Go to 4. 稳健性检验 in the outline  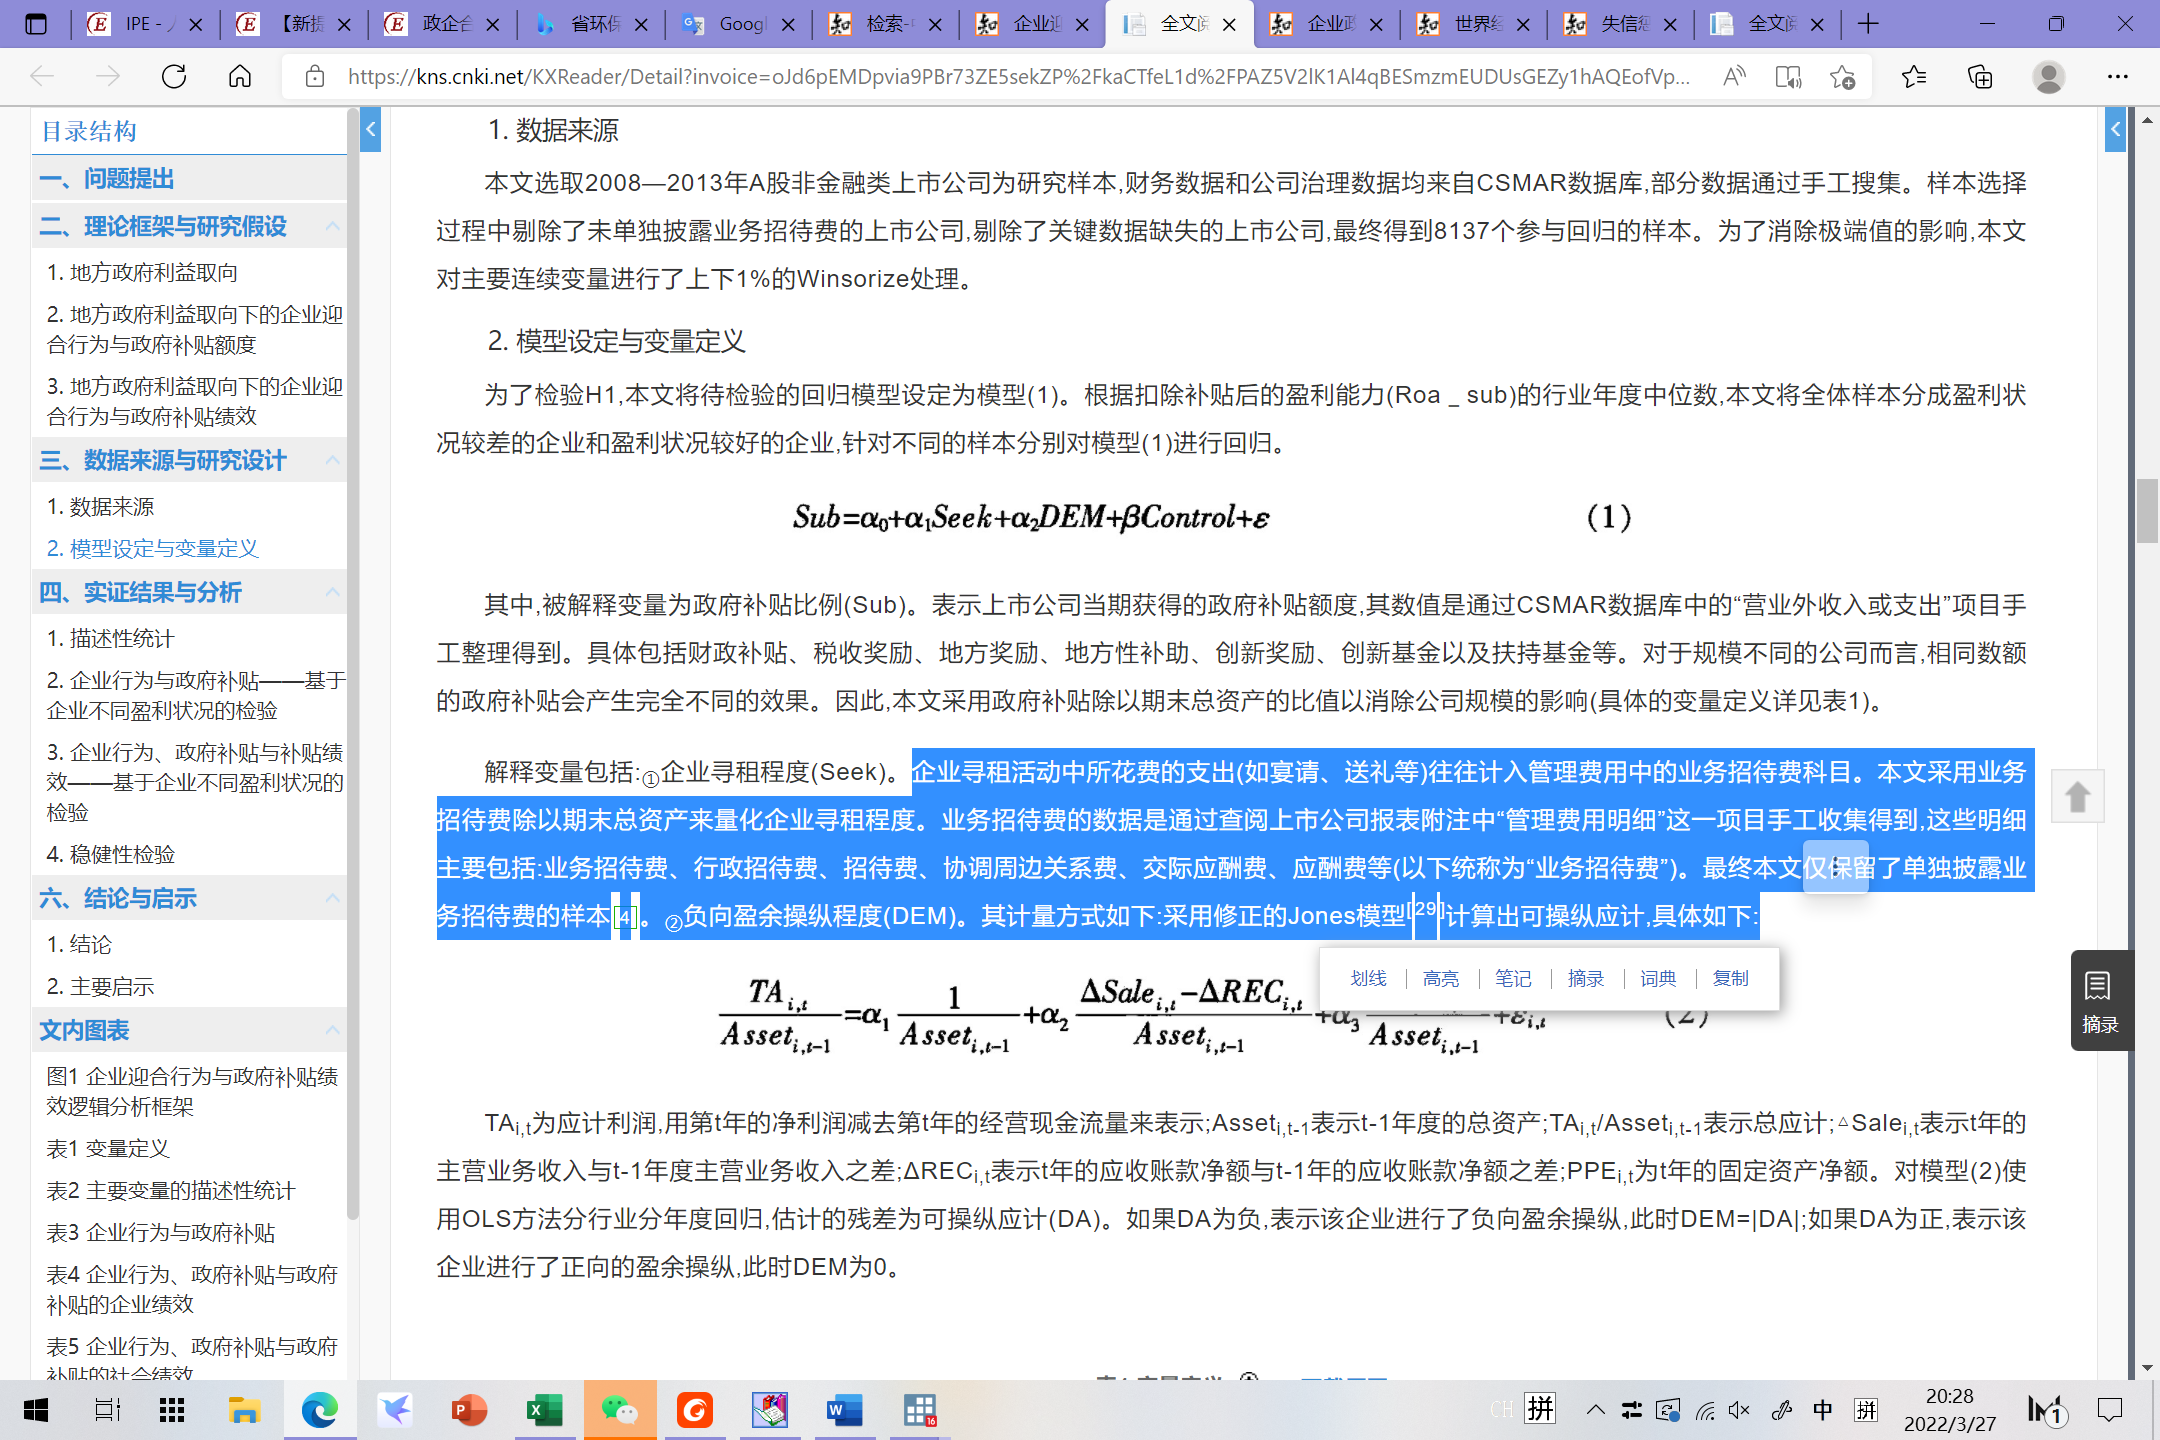pos(111,854)
